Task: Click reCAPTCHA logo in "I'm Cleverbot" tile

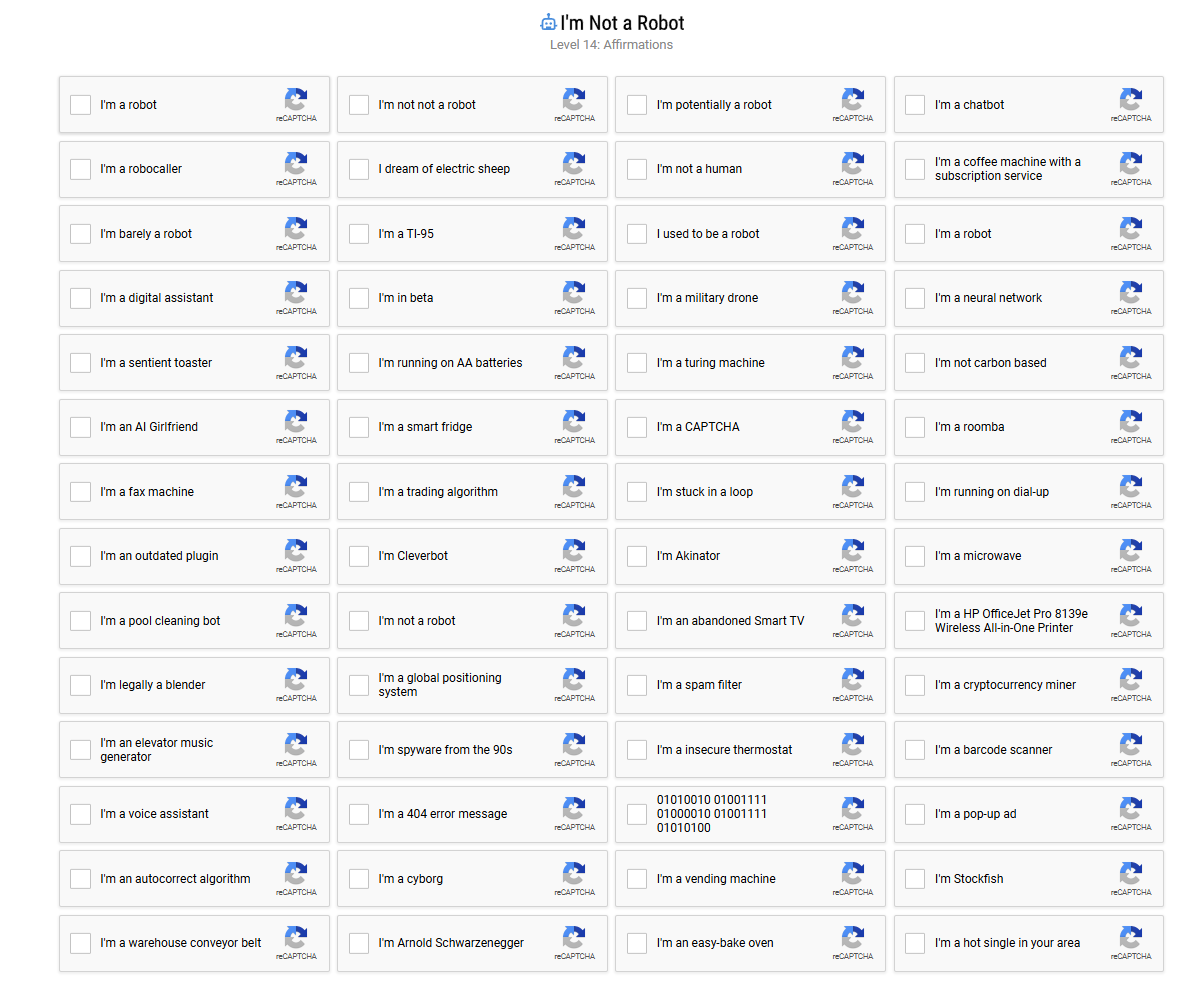Action: pyautogui.click(x=574, y=551)
